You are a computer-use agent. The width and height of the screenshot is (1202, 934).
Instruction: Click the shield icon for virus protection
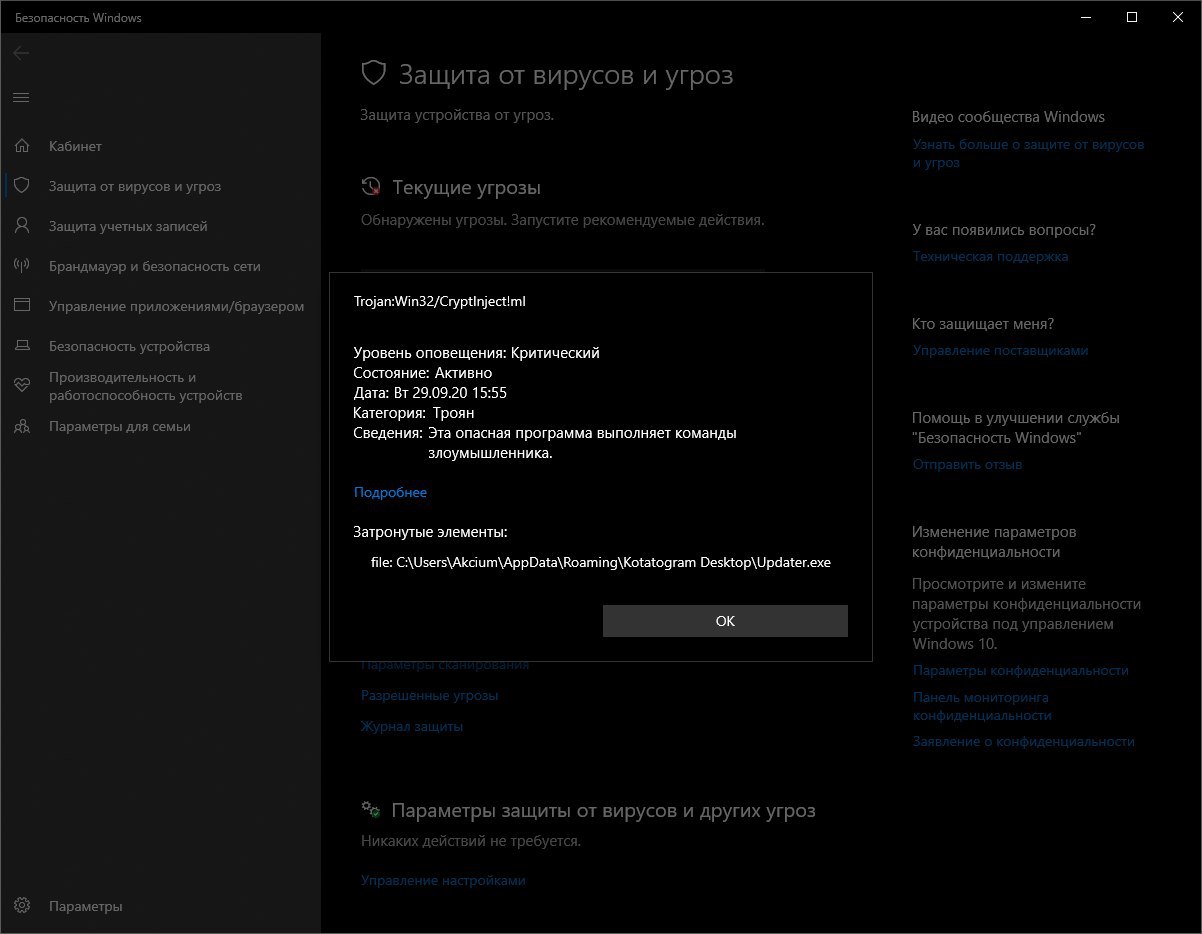point(22,186)
